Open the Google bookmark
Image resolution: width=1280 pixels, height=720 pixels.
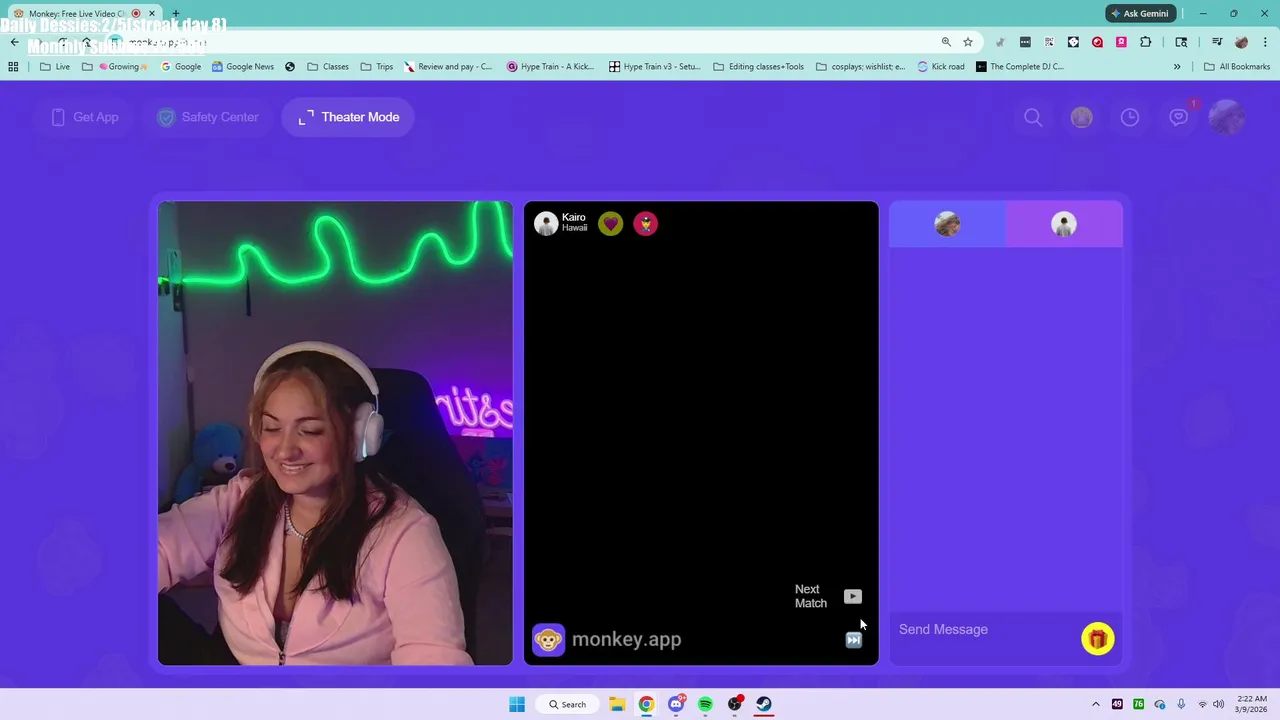pos(181,67)
